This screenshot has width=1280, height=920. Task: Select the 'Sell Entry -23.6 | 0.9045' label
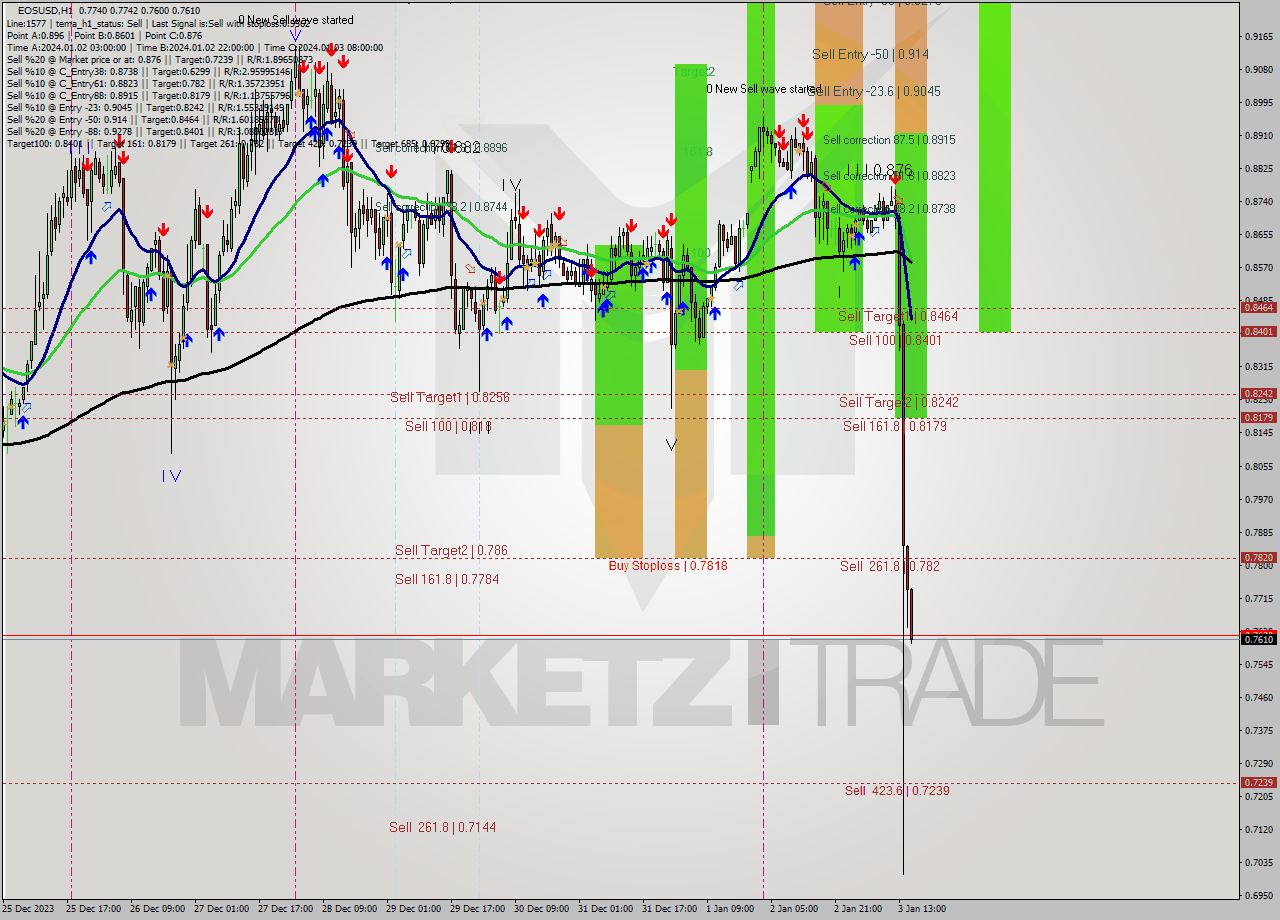click(x=874, y=91)
